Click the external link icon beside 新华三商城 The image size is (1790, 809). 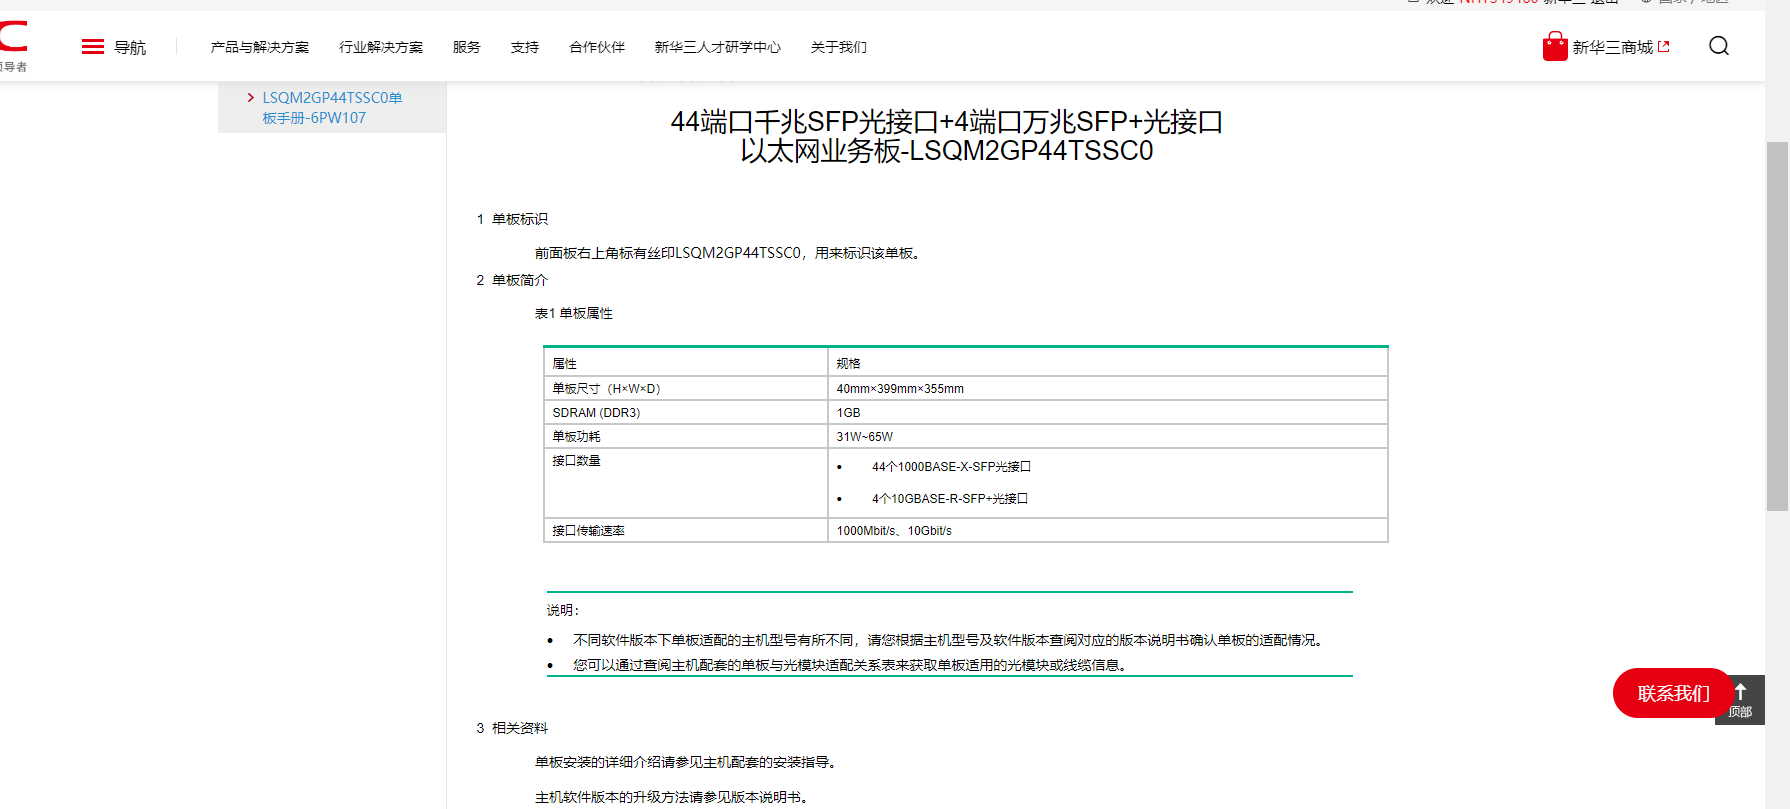pyautogui.click(x=1664, y=46)
